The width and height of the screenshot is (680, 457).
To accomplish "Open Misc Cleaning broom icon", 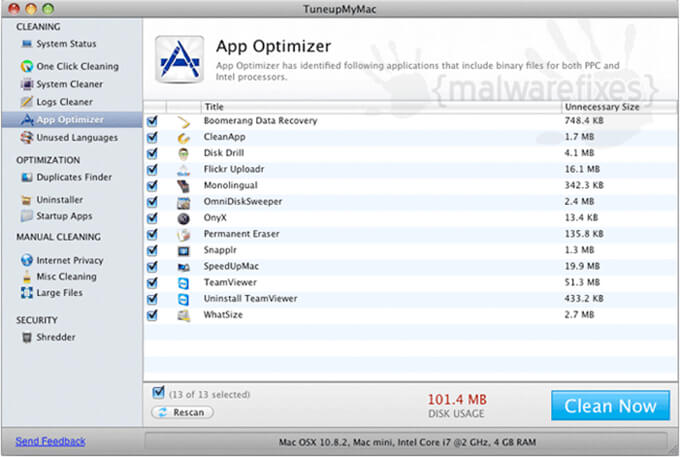I will coord(27,277).
